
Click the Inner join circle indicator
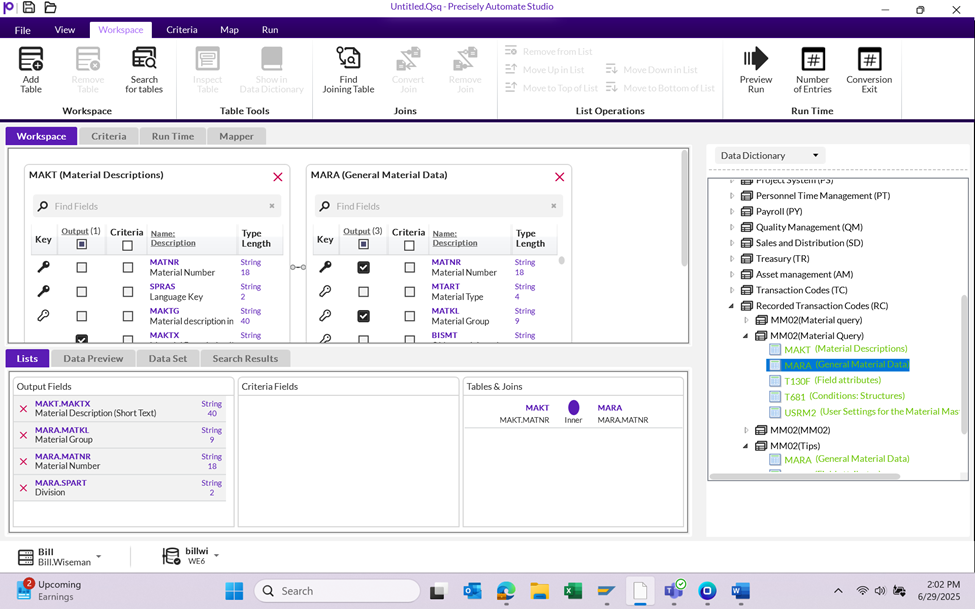pos(574,408)
